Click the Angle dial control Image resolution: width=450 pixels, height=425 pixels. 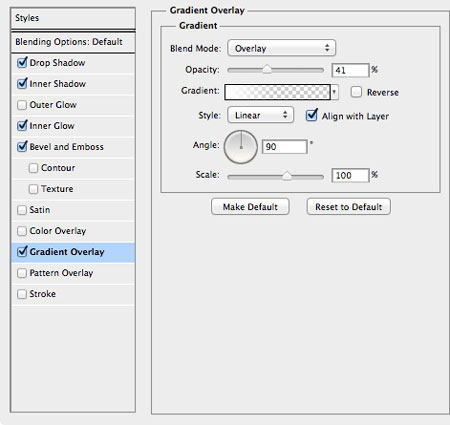241,147
